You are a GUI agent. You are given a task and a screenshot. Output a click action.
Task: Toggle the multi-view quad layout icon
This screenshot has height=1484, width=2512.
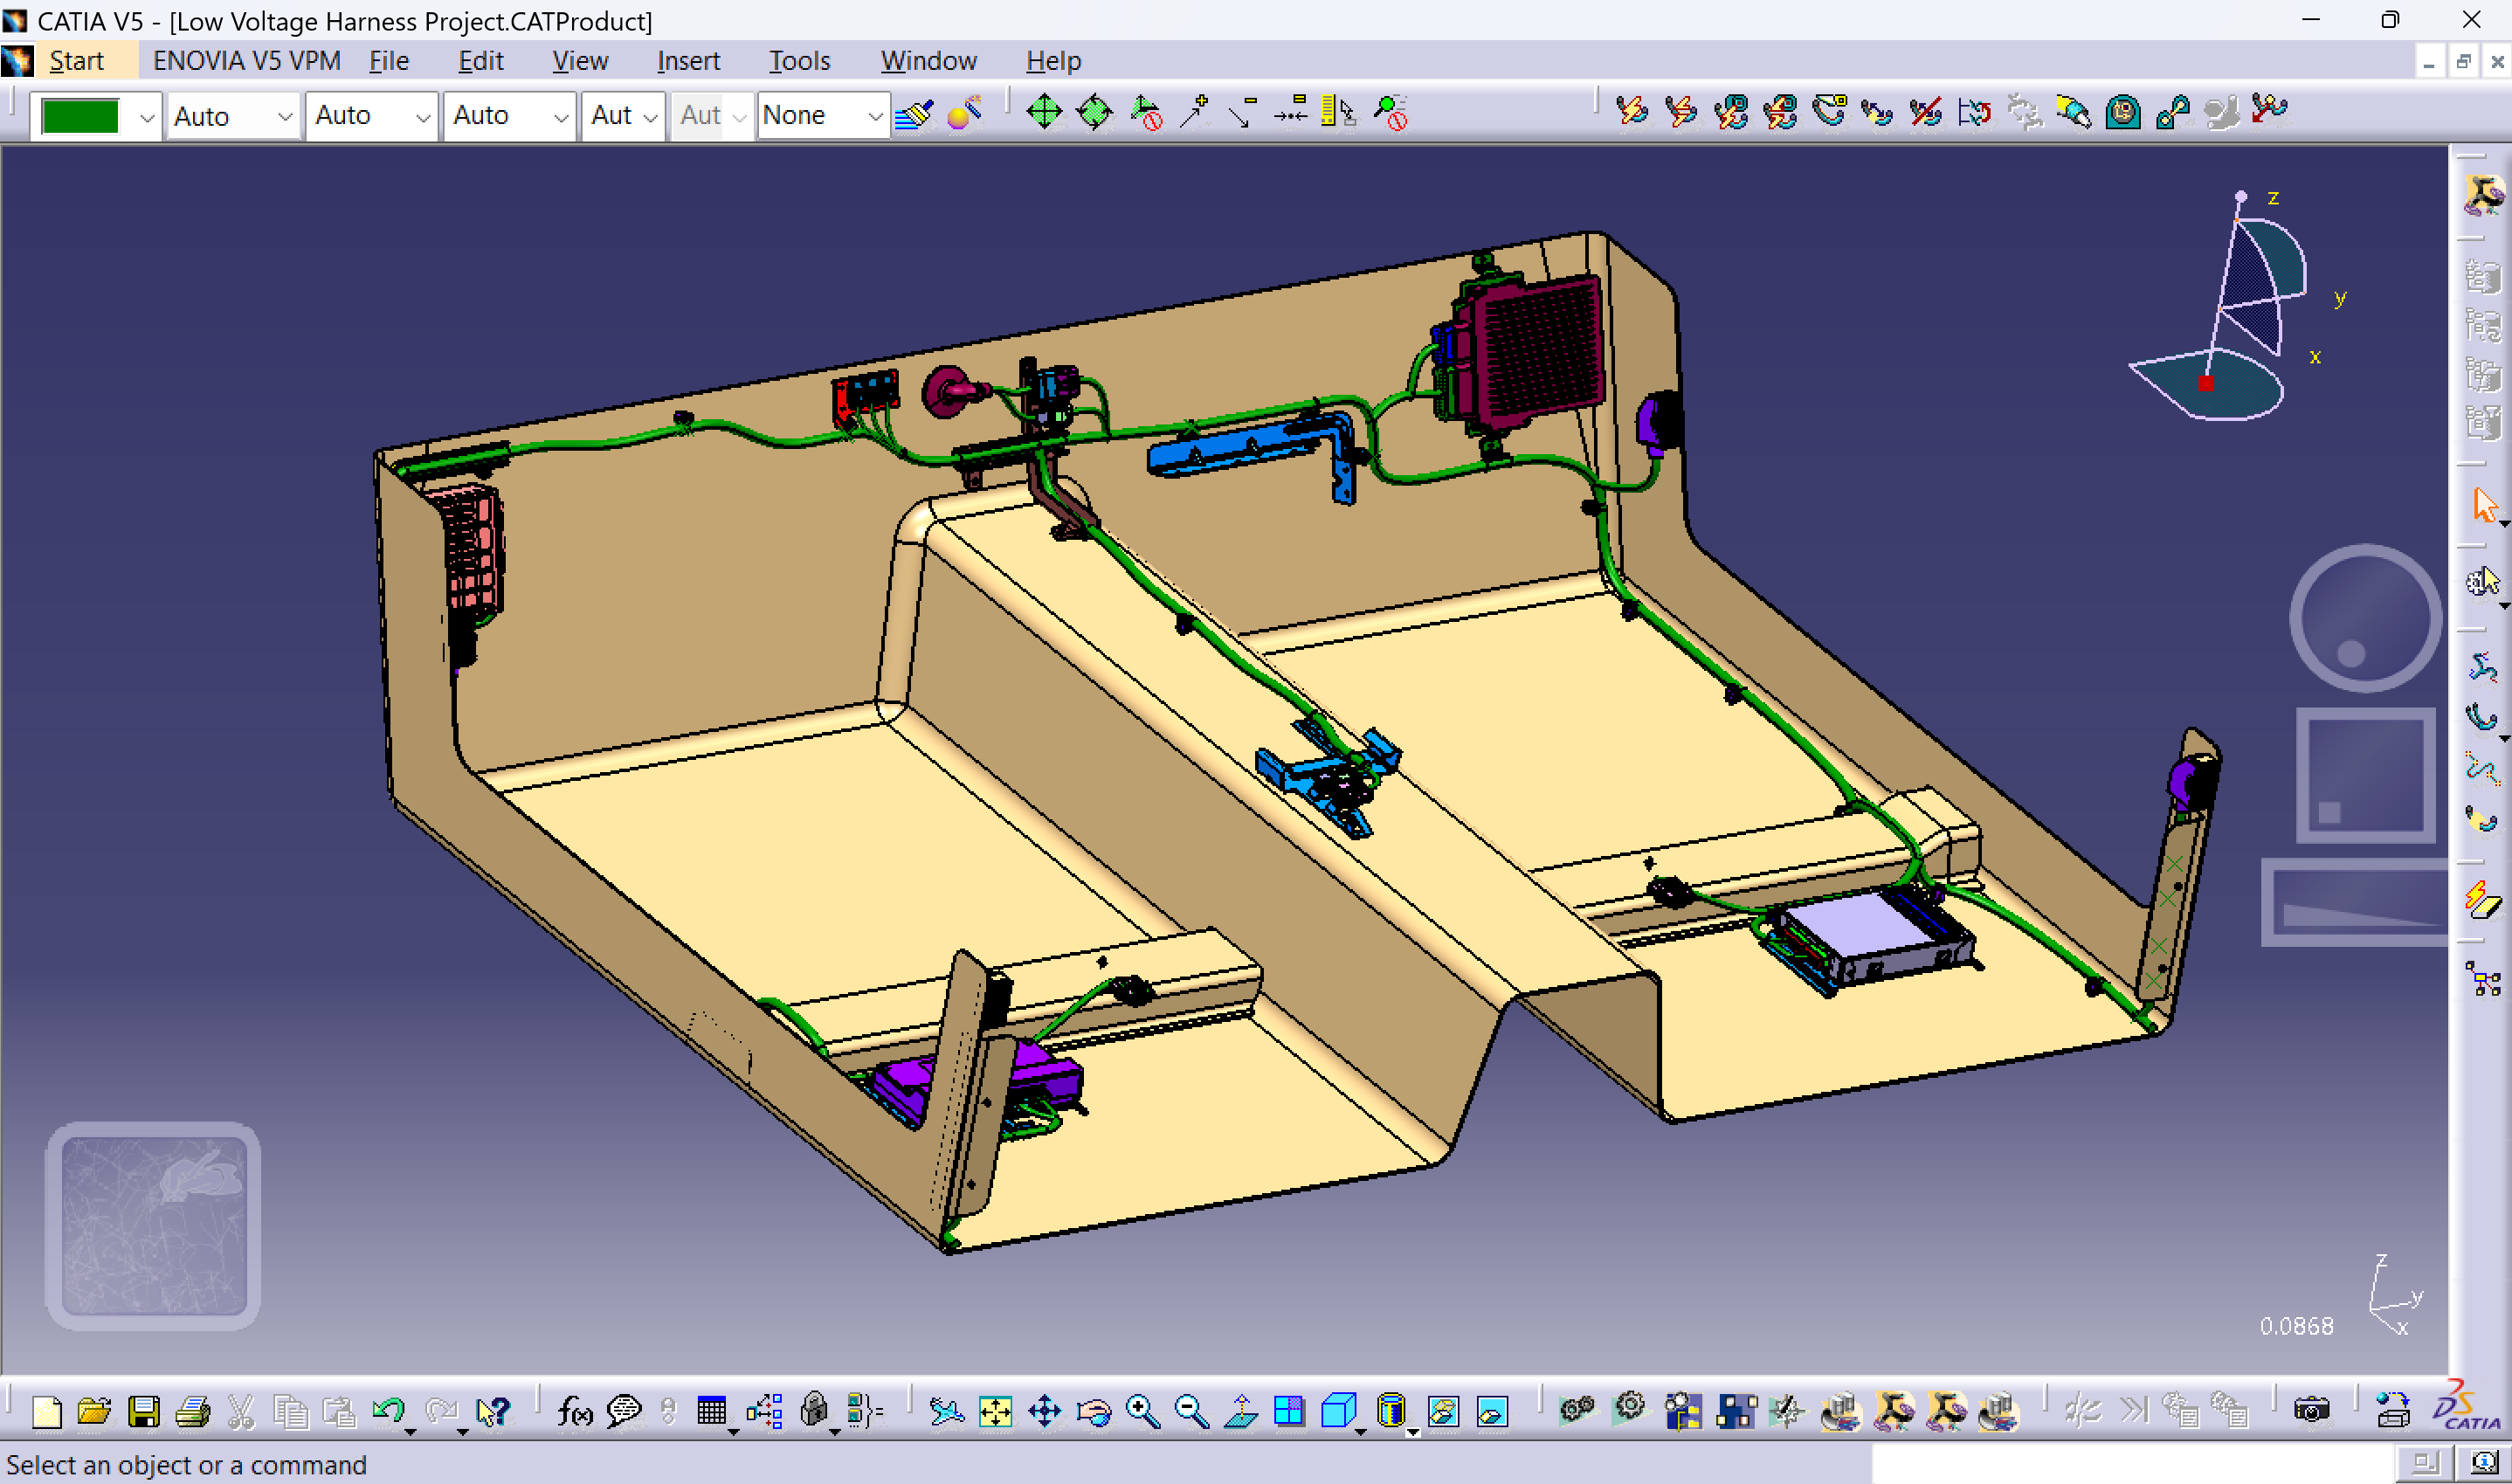coord(1290,1411)
